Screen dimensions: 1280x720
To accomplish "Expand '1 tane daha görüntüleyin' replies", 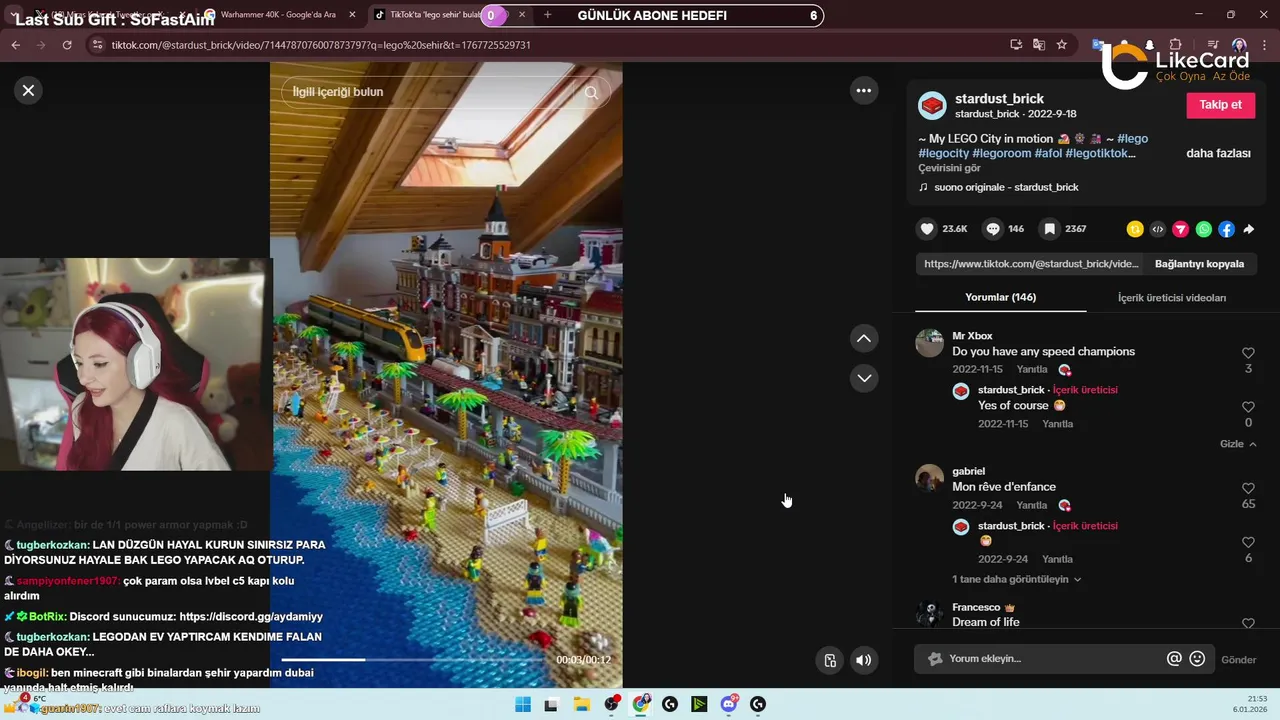I will (x=1016, y=579).
